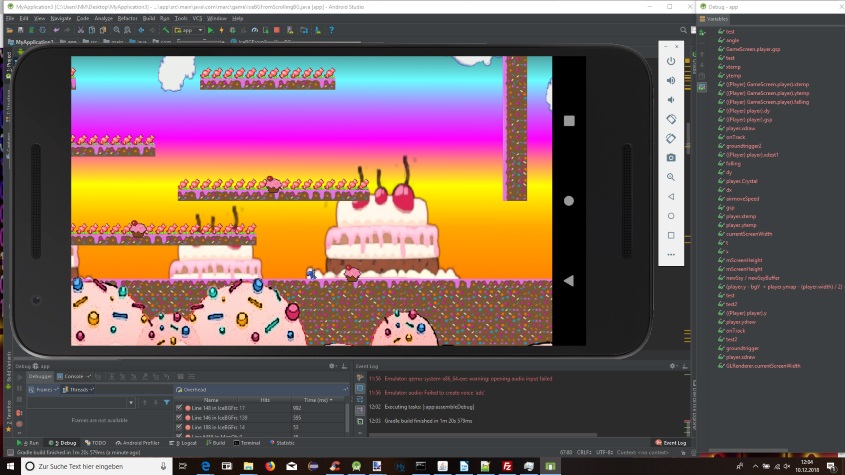Viewport: 845px width, 475px height.
Task: Take an emulator screenshot with the camera icon
Action: coord(671,157)
